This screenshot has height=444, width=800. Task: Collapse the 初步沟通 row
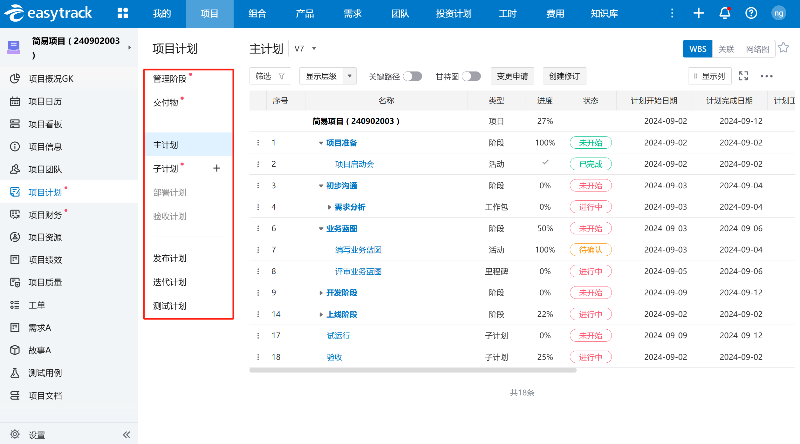pyautogui.click(x=321, y=186)
